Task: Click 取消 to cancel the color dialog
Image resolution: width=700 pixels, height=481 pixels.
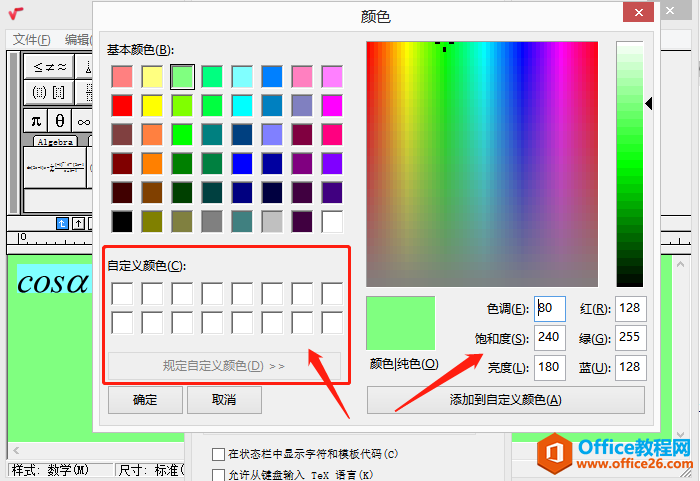Action: 224,400
